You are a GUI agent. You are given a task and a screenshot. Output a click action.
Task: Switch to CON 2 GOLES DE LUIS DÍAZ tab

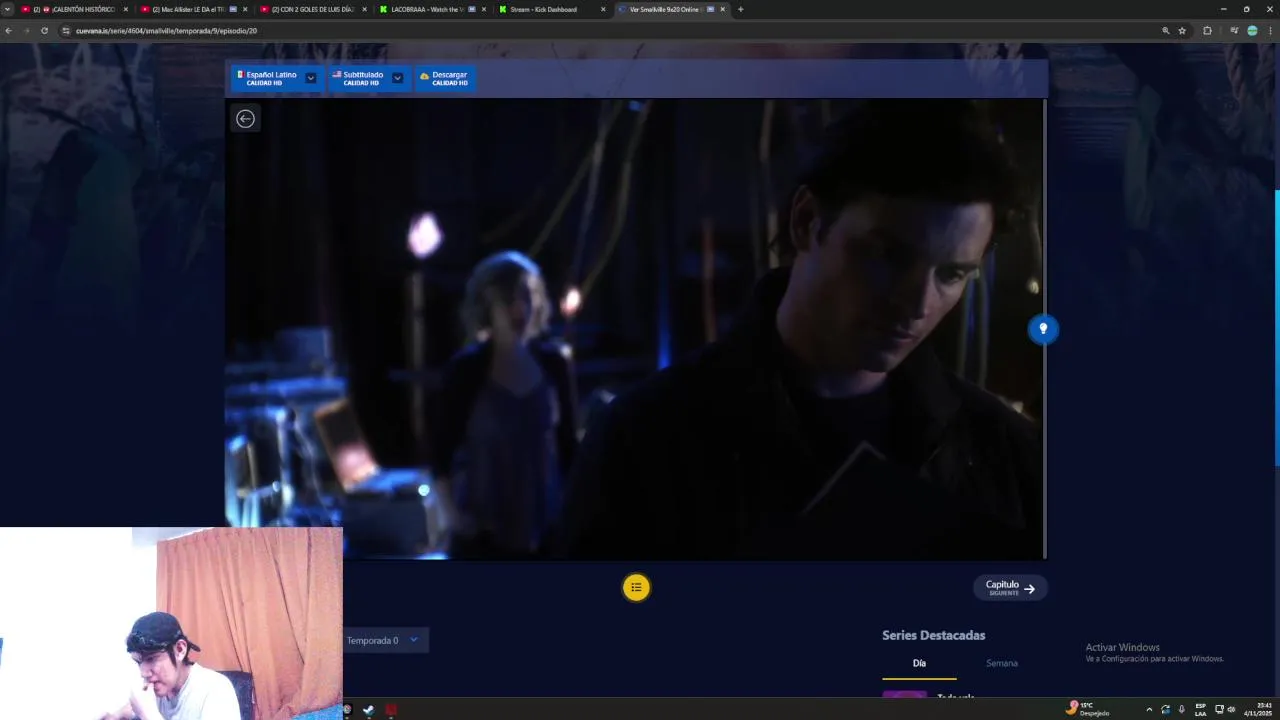click(313, 9)
